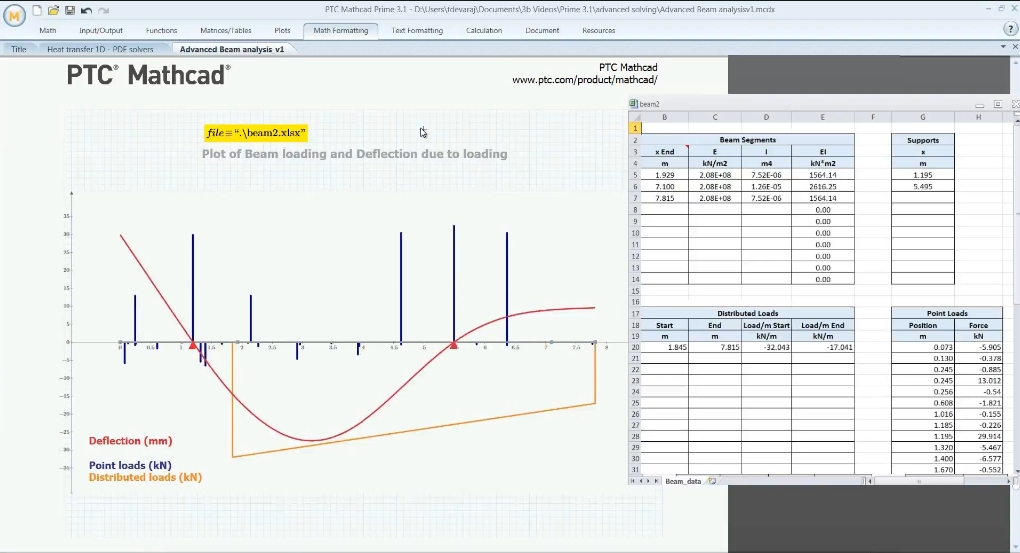This screenshot has width=1020, height=553.
Task: Undo the last action
Action: 86,10
